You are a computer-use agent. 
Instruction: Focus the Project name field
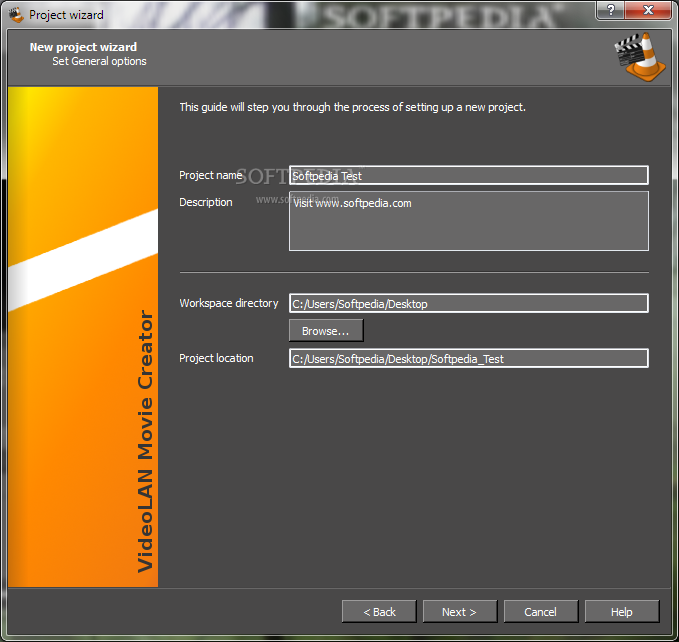pyautogui.click(x=469, y=175)
